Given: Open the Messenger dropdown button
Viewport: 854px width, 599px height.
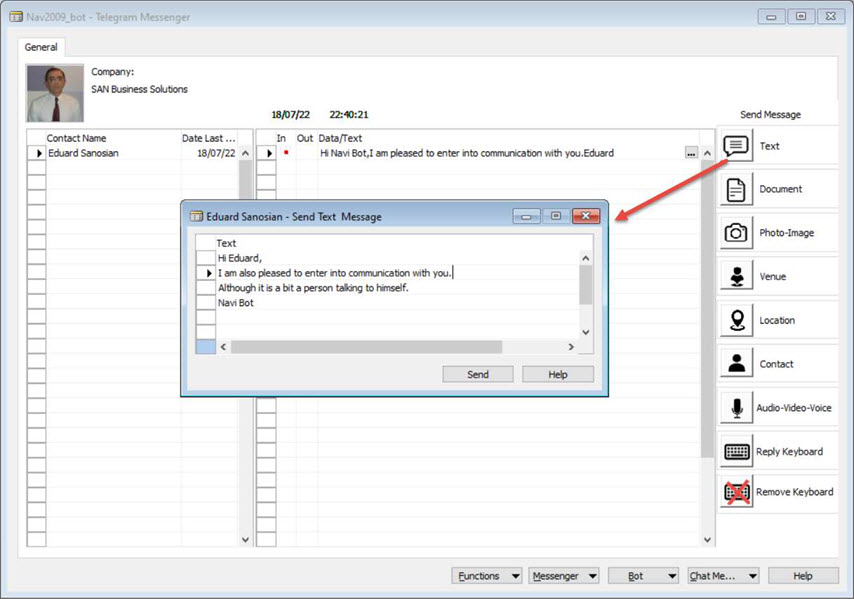Looking at the screenshot, I should click(x=564, y=576).
